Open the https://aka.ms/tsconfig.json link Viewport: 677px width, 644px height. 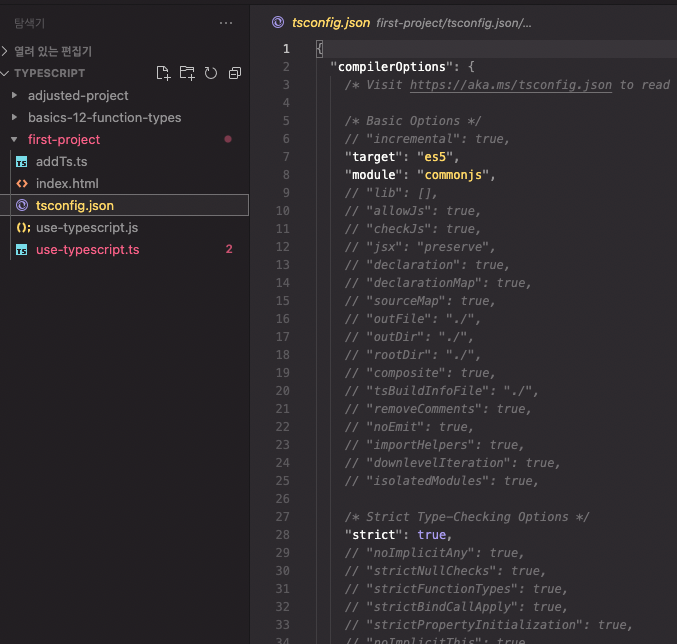click(510, 85)
